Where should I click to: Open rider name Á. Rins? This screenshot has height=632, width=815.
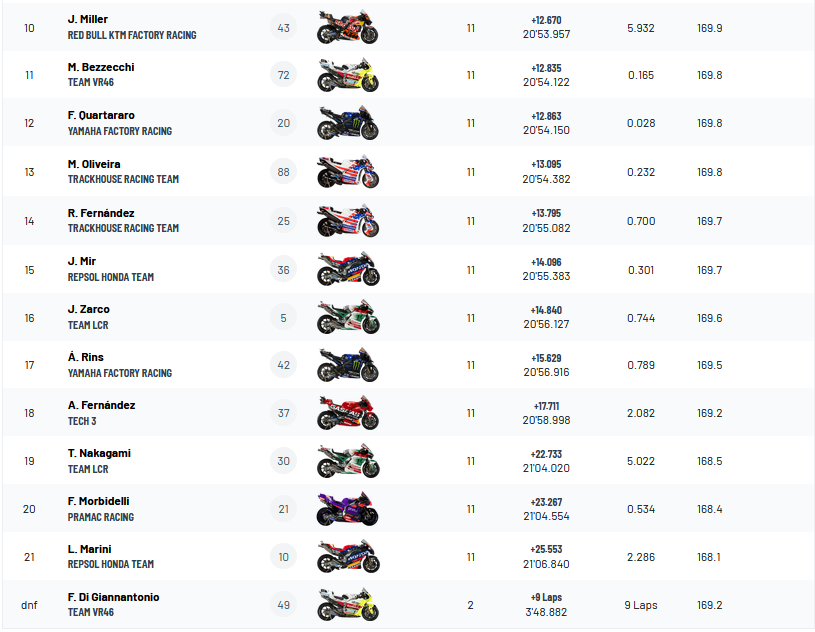[86, 357]
